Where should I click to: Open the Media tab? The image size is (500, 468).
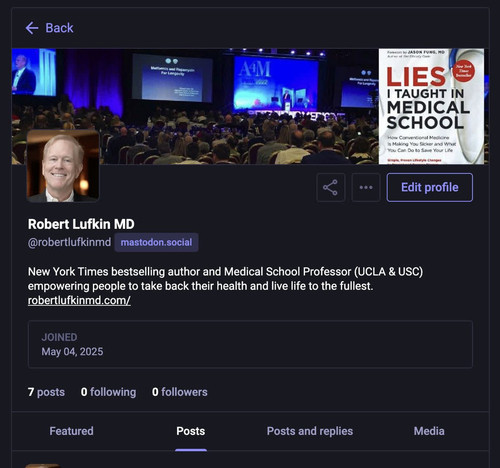(429, 431)
